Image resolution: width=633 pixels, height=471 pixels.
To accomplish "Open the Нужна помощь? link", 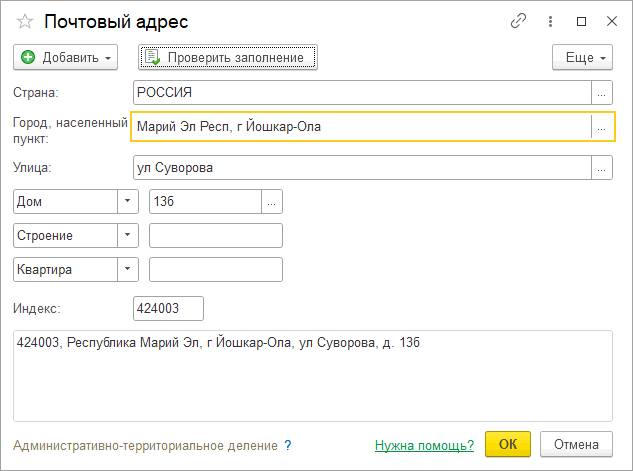I will tap(424, 445).
